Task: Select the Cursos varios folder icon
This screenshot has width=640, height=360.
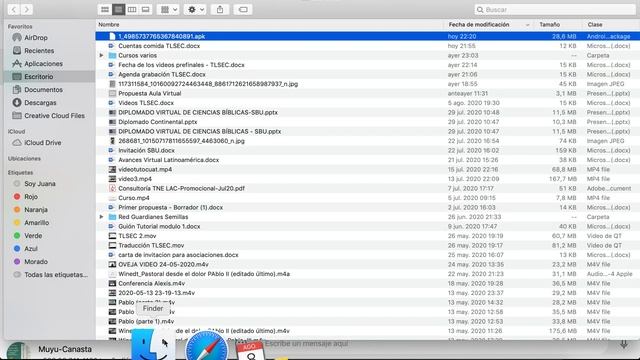Action: point(112,56)
